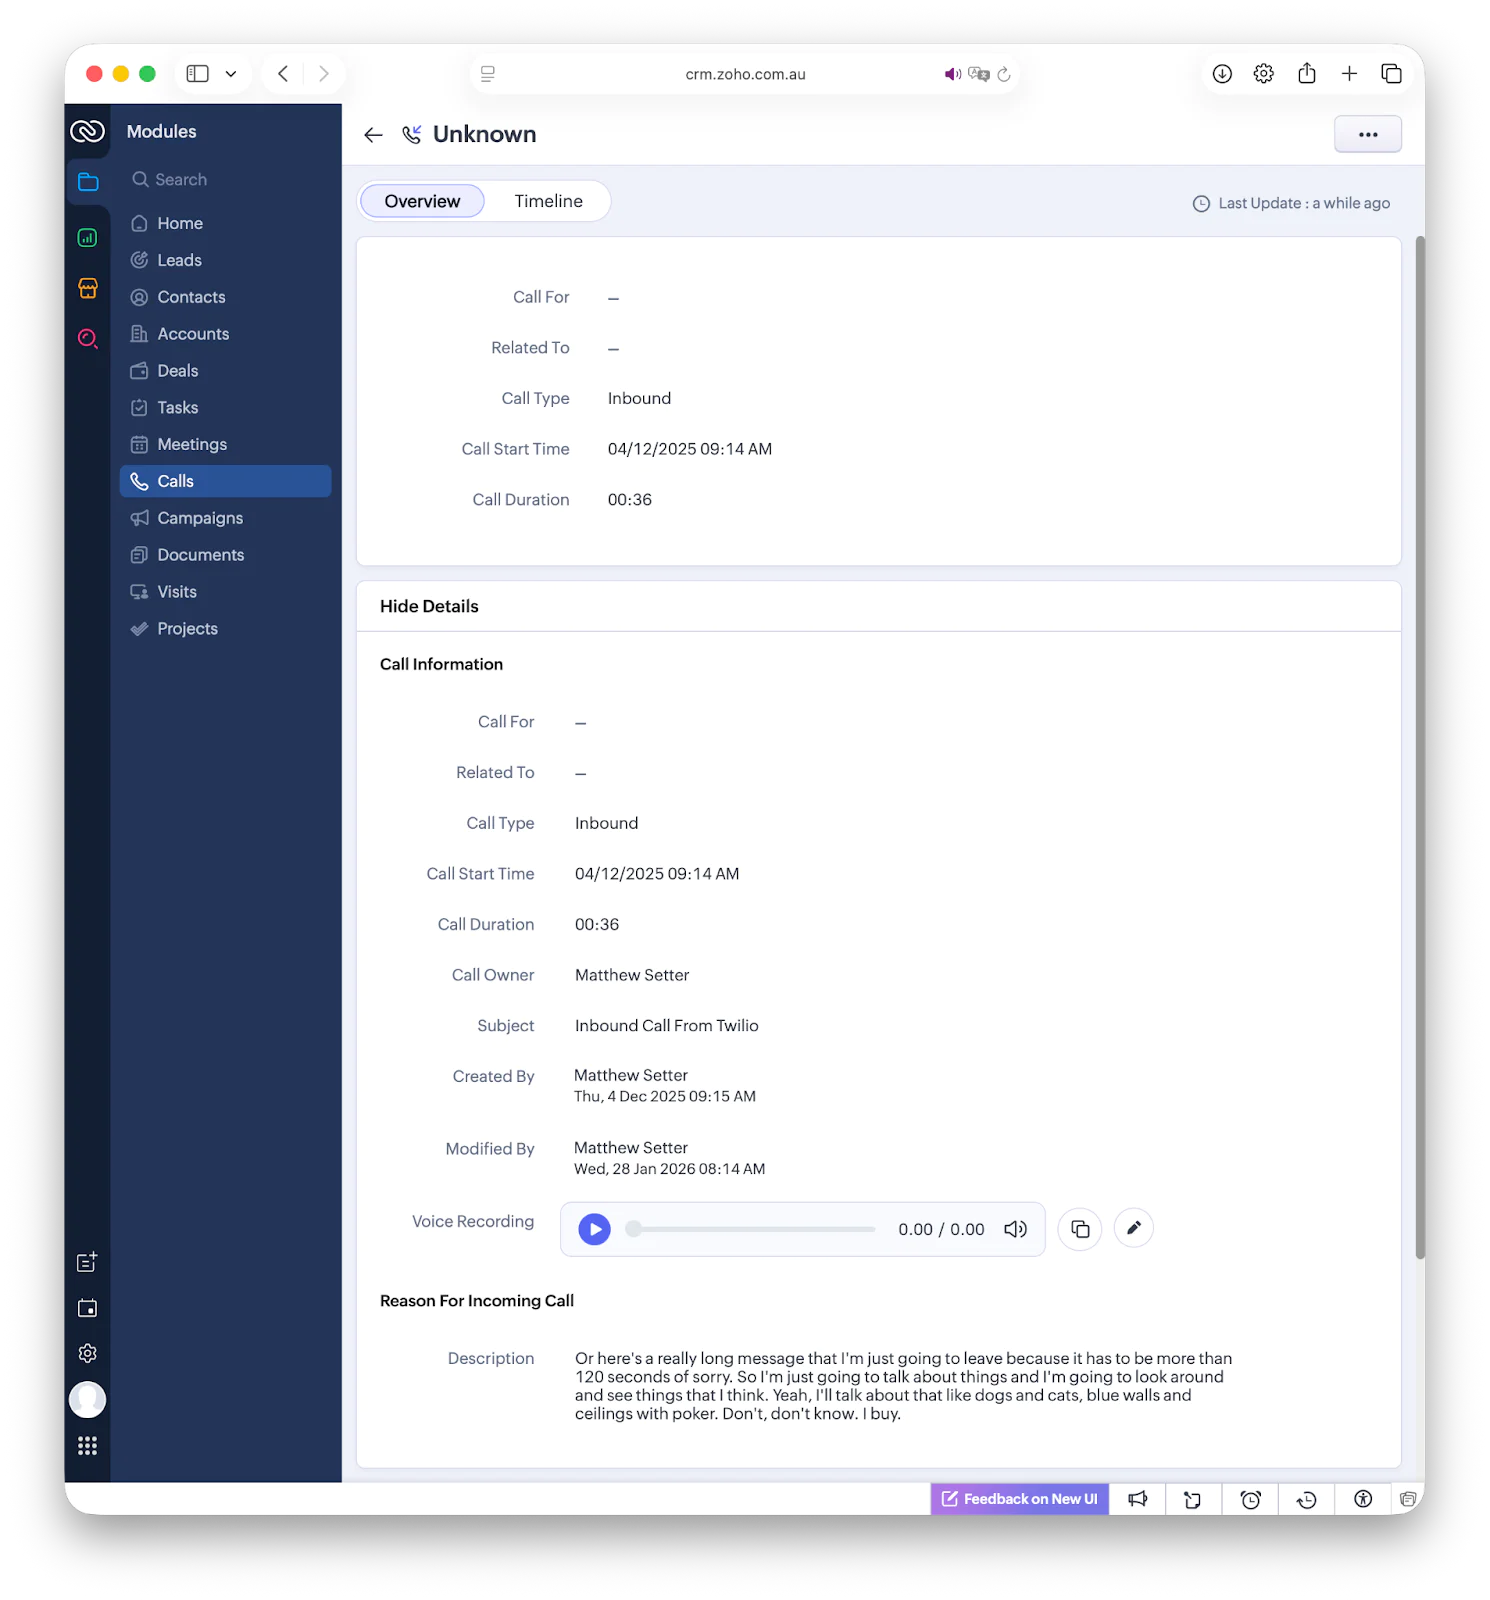Click the Last Update clock indicator
The image size is (1490, 1600).
point(1200,204)
